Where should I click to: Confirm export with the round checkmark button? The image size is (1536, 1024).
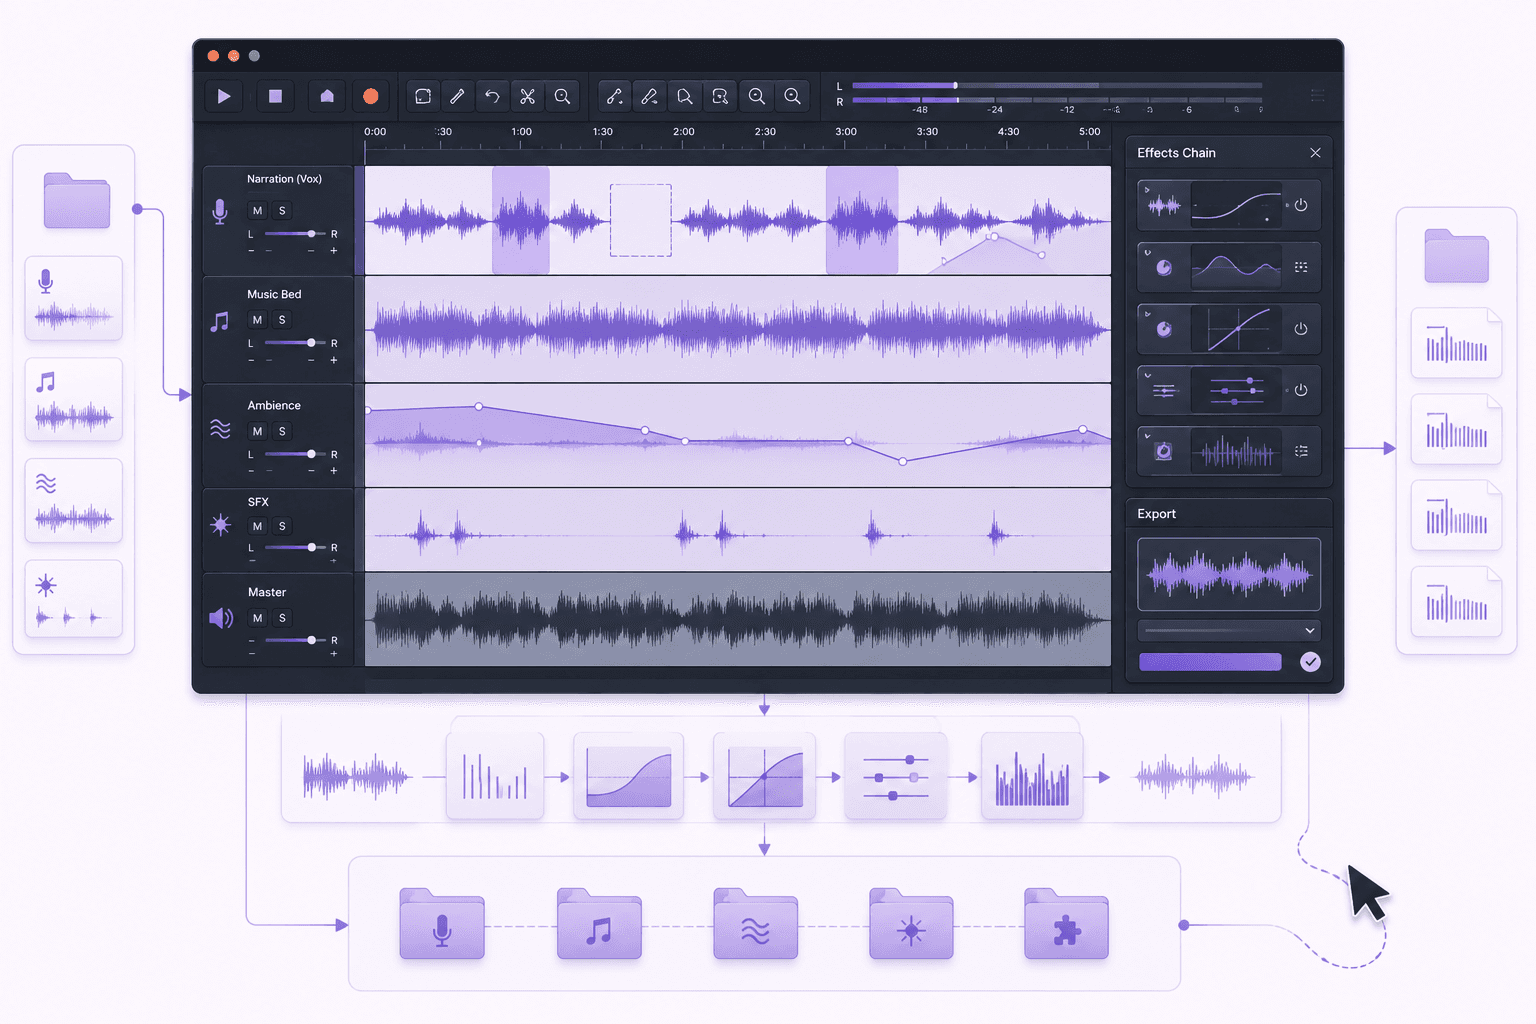pyautogui.click(x=1310, y=662)
